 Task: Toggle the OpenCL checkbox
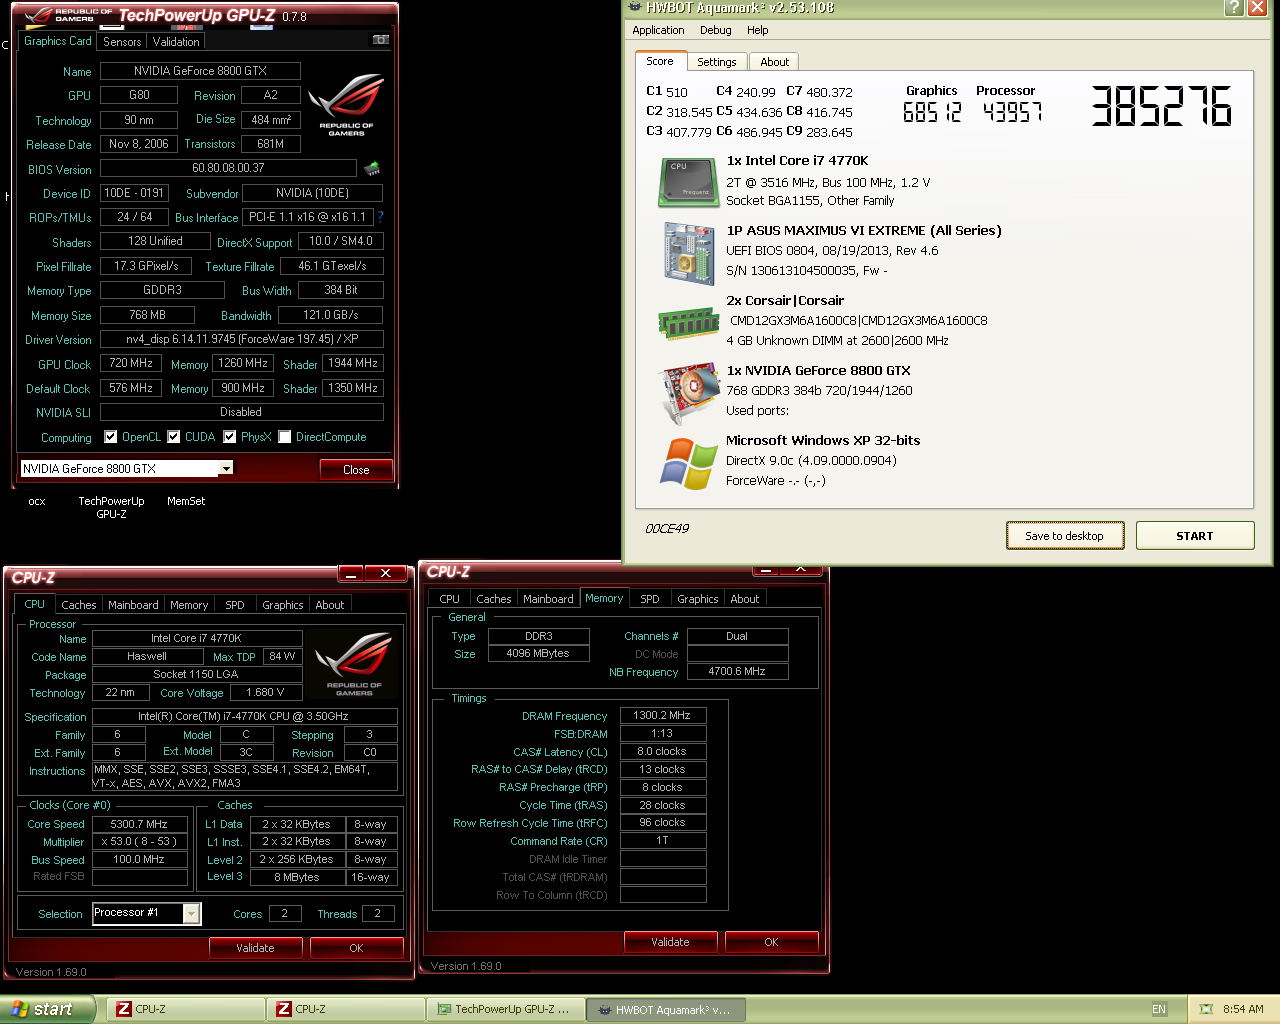coord(111,436)
